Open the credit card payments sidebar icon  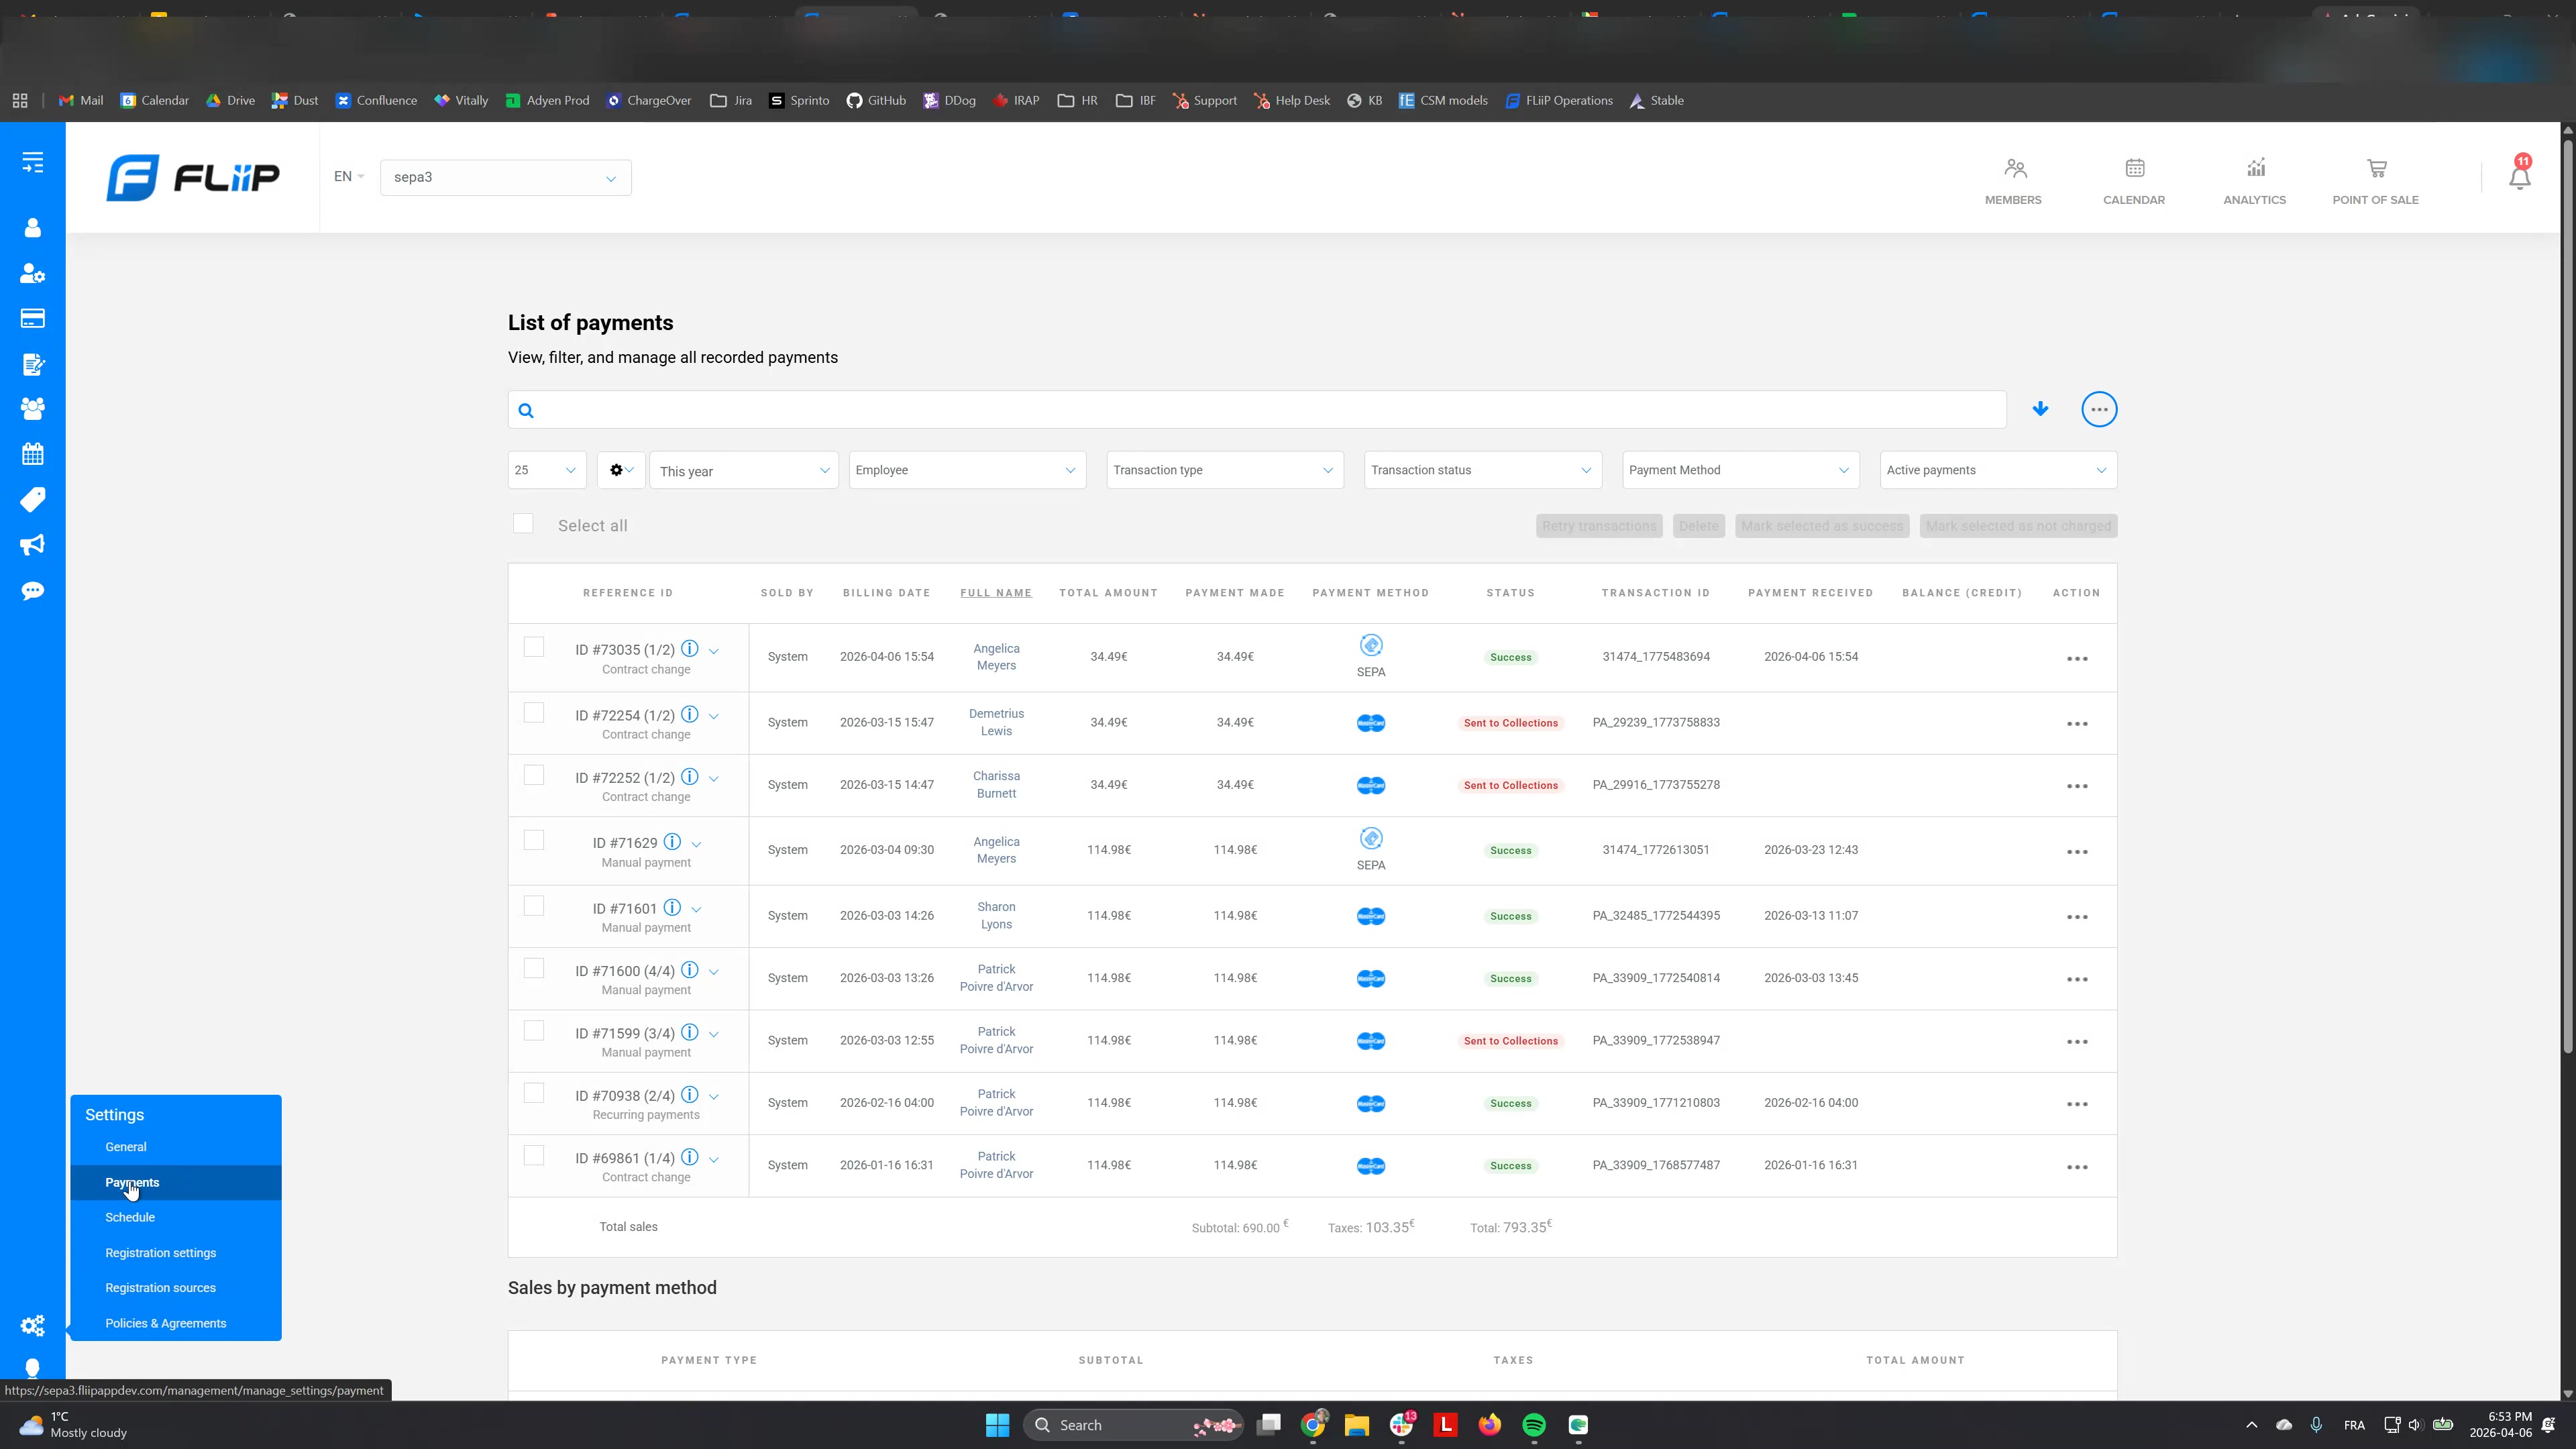pyautogui.click(x=33, y=319)
